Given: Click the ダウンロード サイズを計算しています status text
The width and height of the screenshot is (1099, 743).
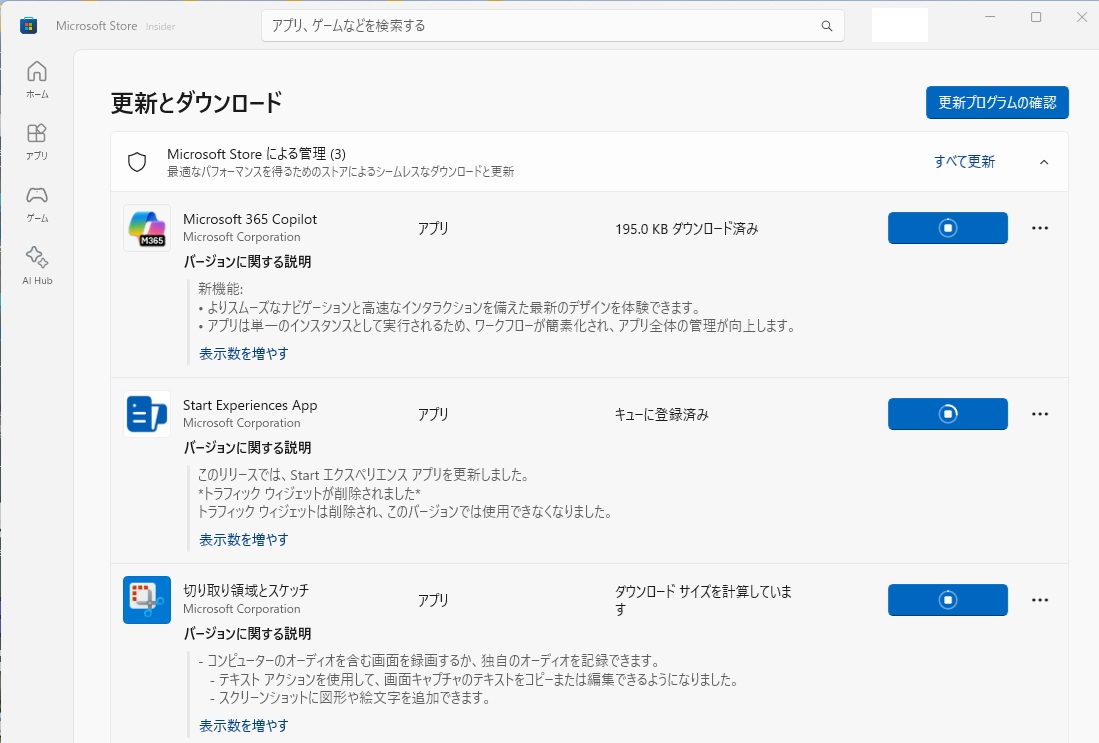Looking at the screenshot, I should (703, 600).
